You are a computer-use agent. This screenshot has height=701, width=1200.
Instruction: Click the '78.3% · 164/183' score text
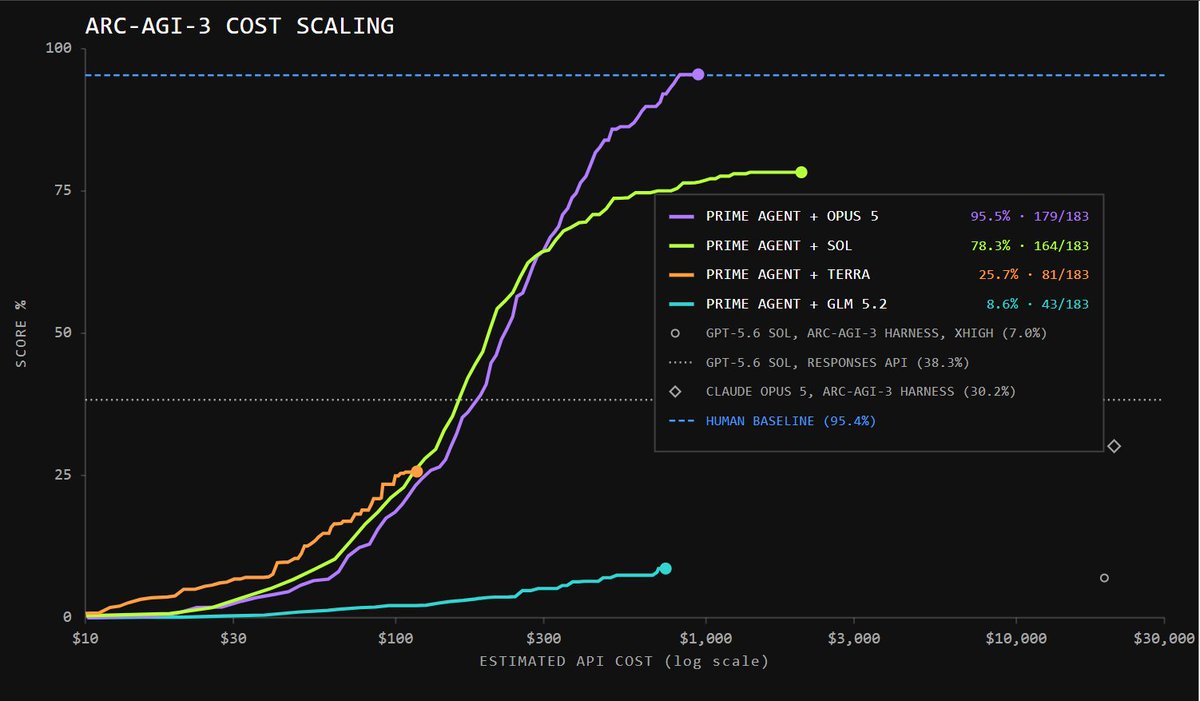pyautogui.click(x=1030, y=245)
